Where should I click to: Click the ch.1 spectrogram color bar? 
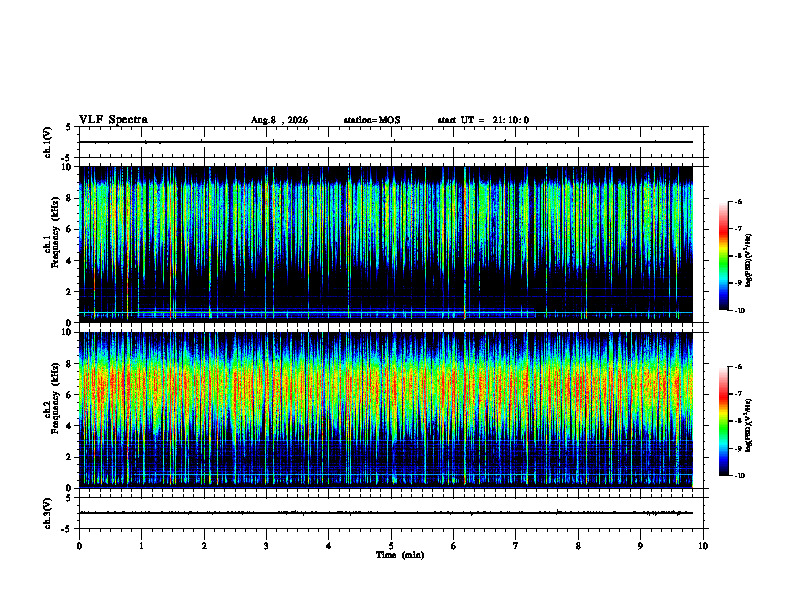(x=724, y=256)
